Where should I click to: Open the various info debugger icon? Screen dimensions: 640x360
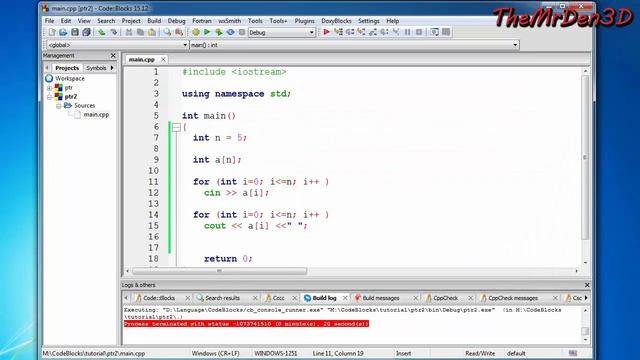(x=446, y=32)
